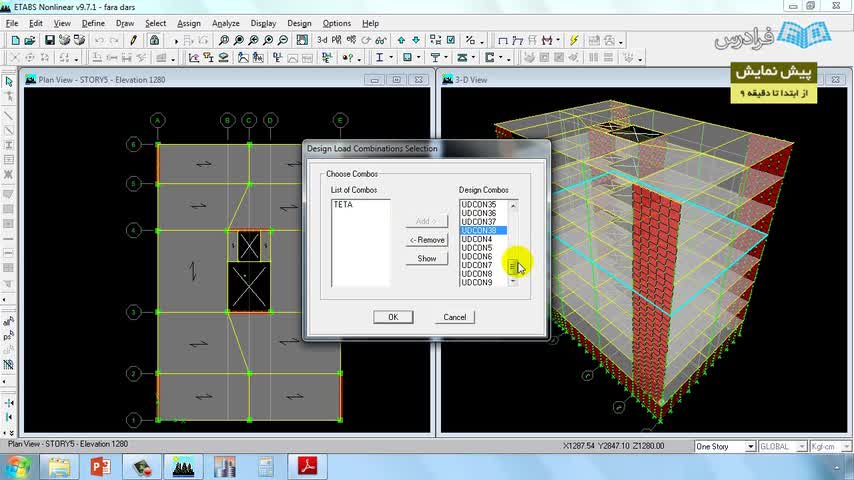Open the Design menu
Screen dimensions: 854x480
click(x=299, y=23)
